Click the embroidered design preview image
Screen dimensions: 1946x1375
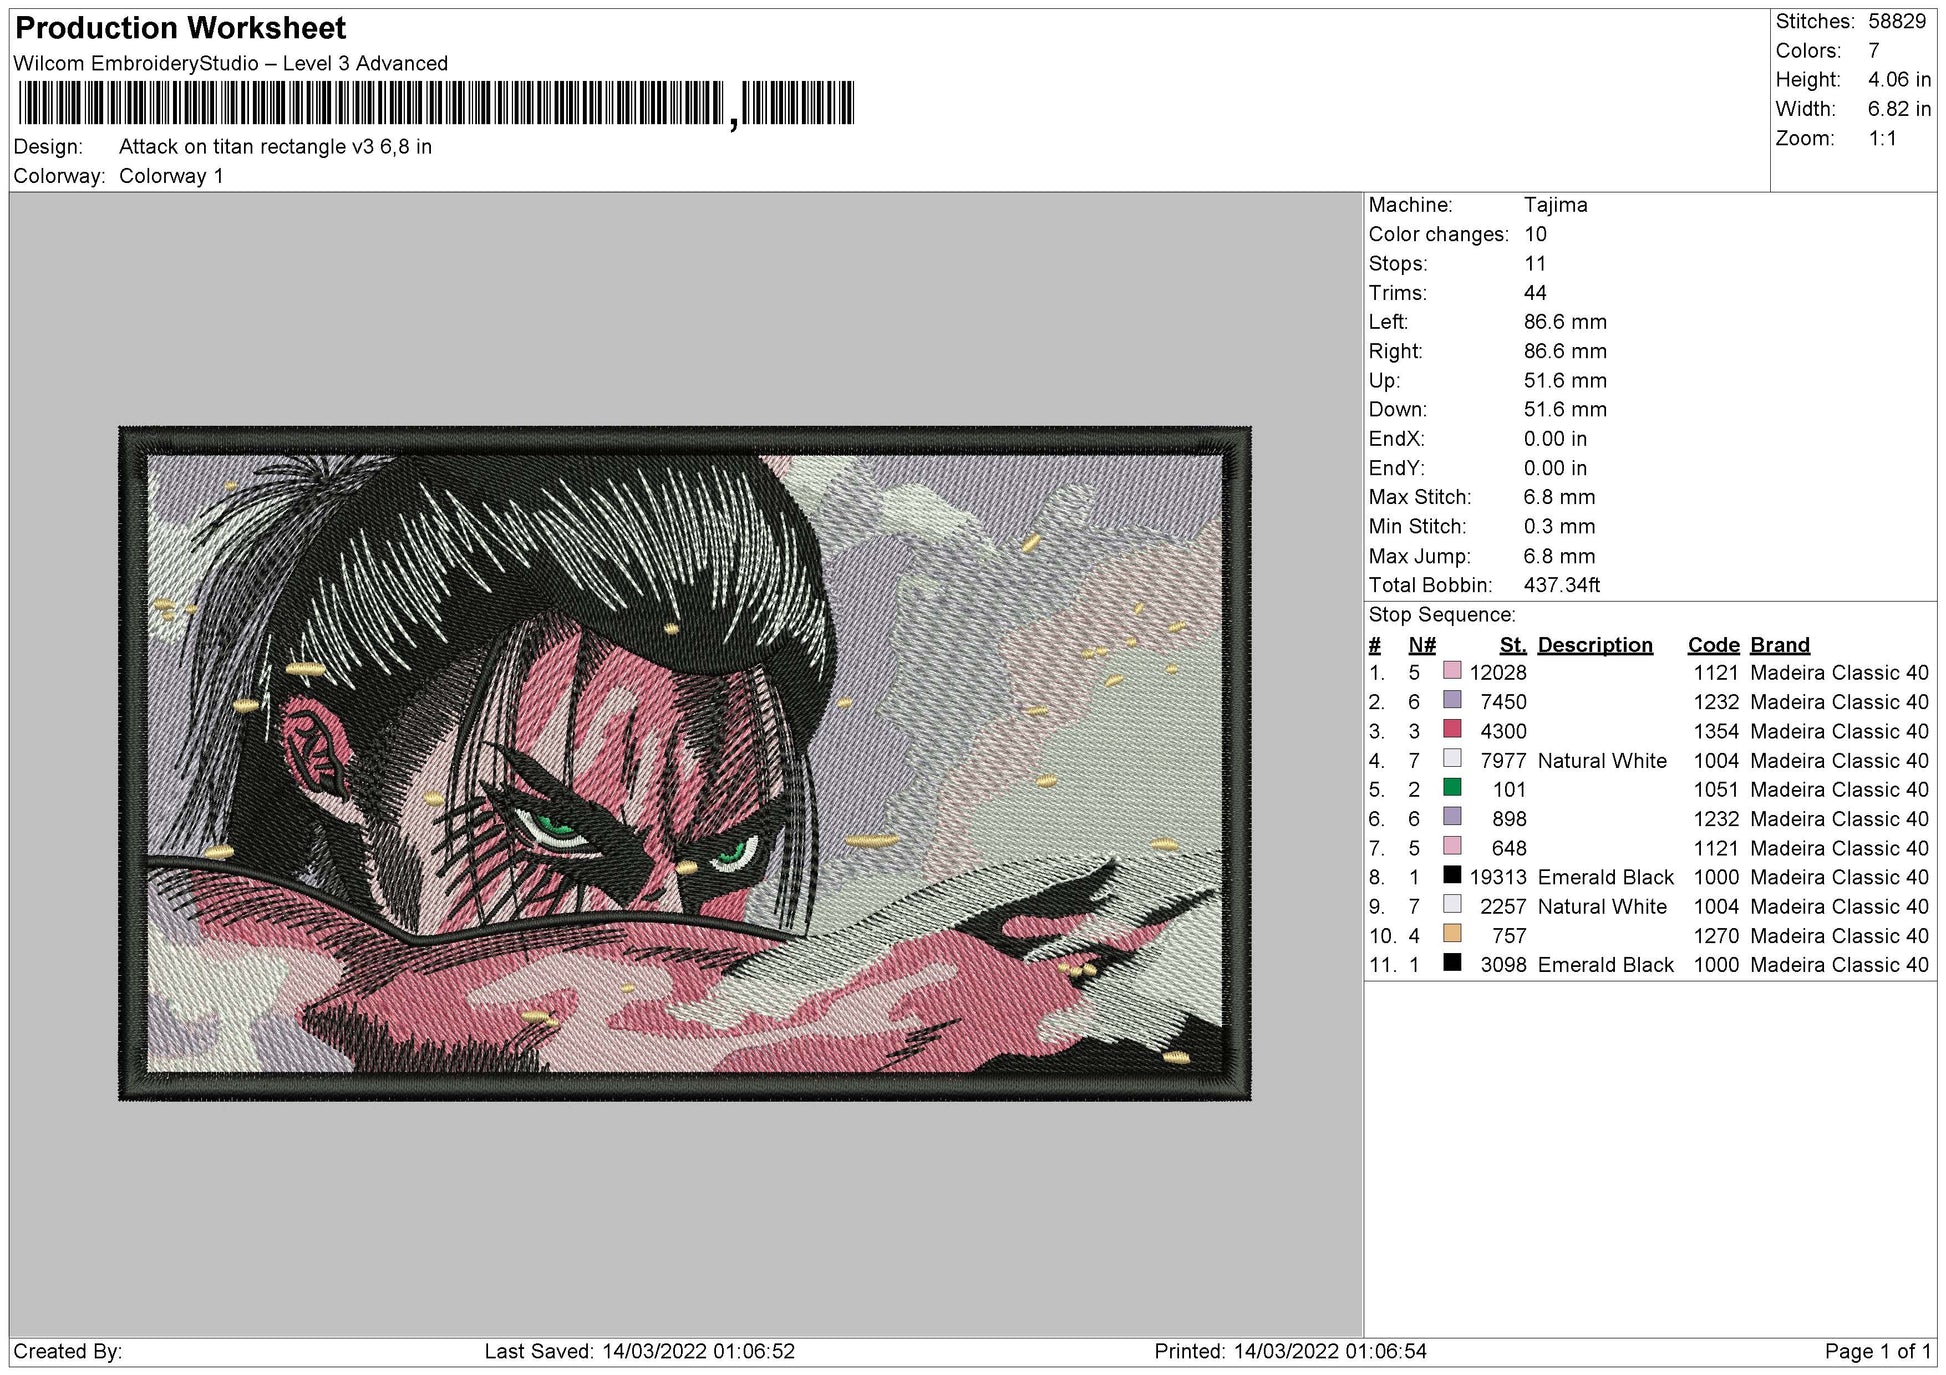pyautogui.click(x=685, y=764)
